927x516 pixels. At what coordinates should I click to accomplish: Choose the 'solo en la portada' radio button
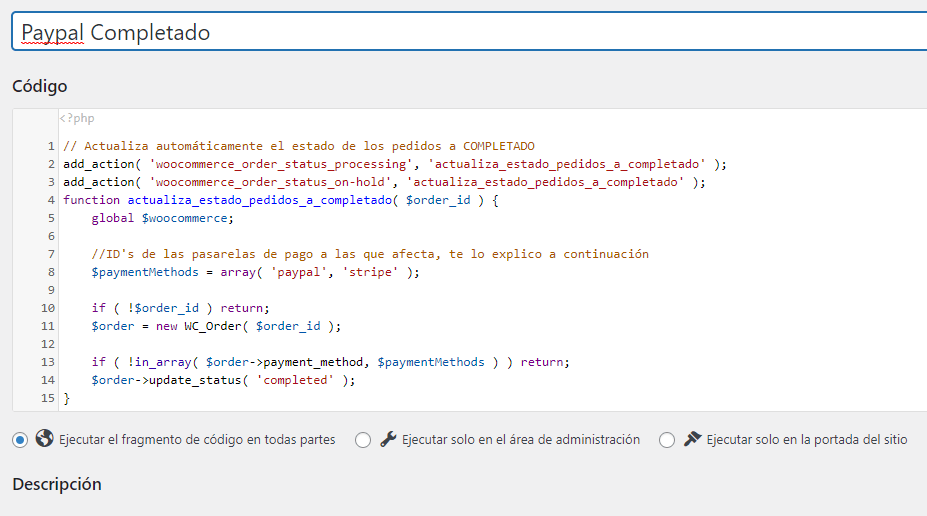pos(667,440)
